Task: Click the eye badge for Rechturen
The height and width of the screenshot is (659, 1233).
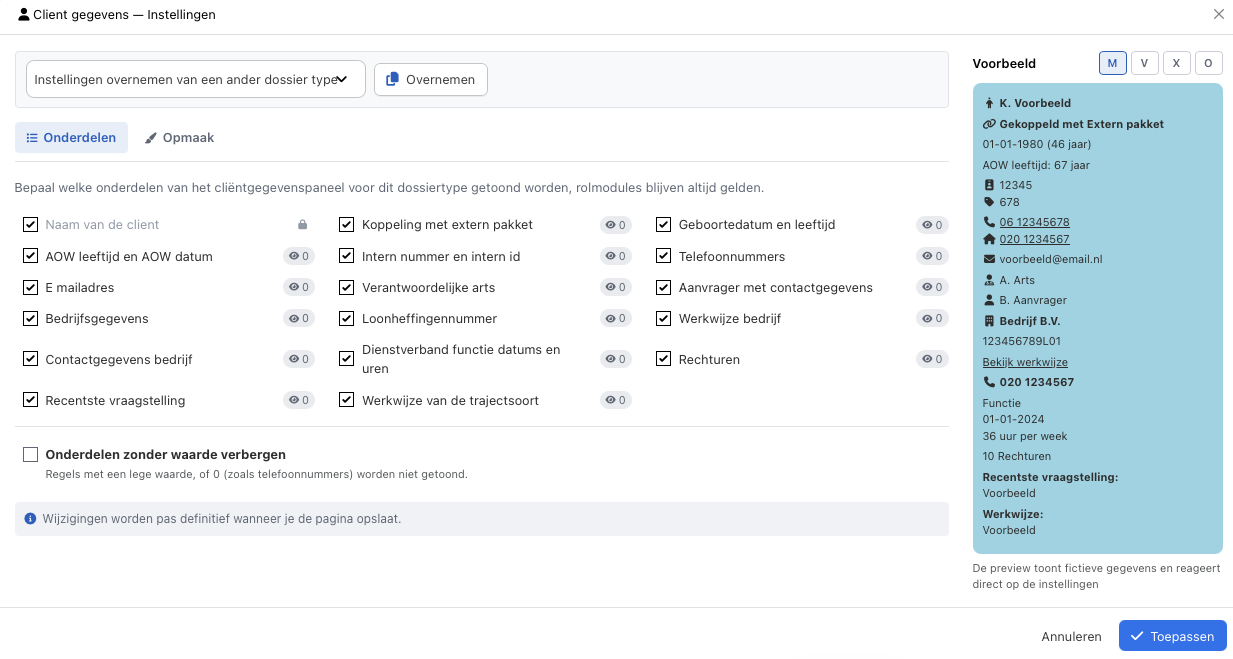Action: coord(932,360)
